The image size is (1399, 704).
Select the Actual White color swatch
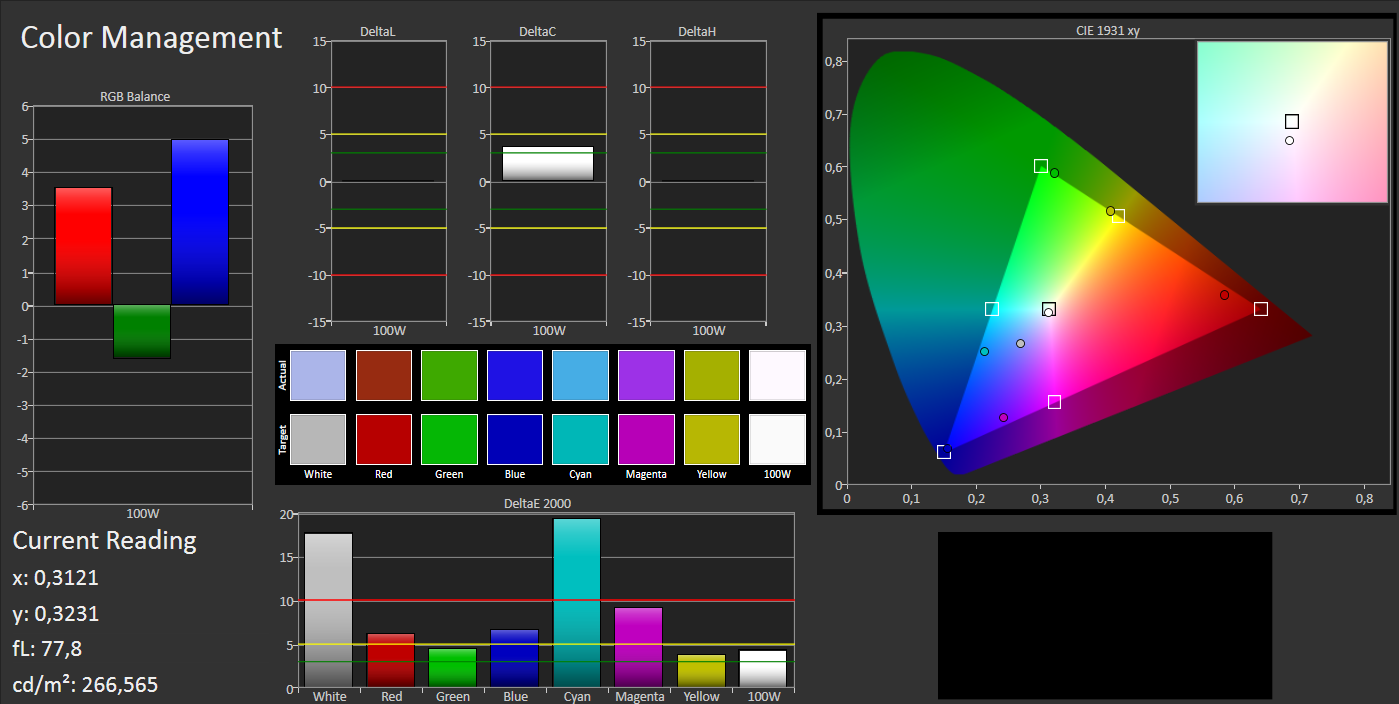318,375
